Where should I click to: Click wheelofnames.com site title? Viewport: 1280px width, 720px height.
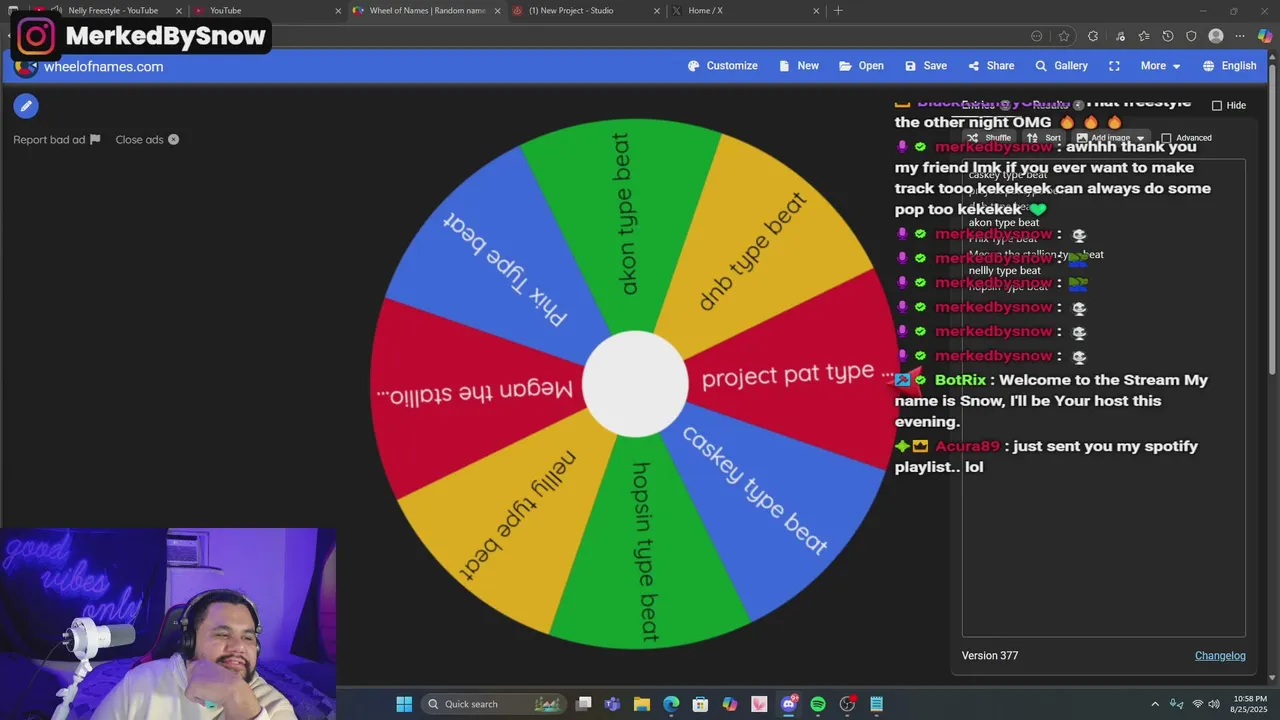[x=103, y=67]
